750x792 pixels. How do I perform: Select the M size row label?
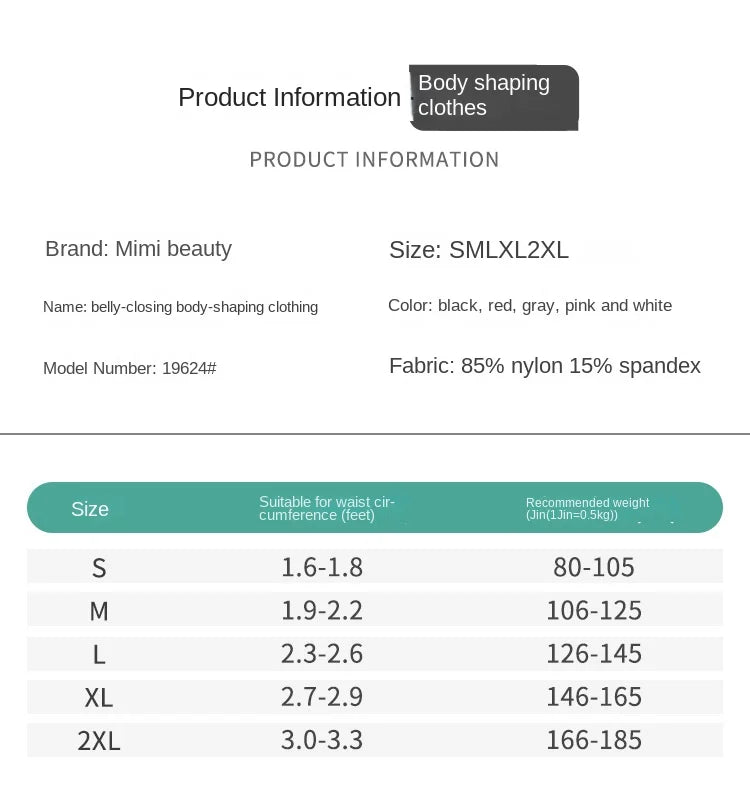tap(99, 611)
